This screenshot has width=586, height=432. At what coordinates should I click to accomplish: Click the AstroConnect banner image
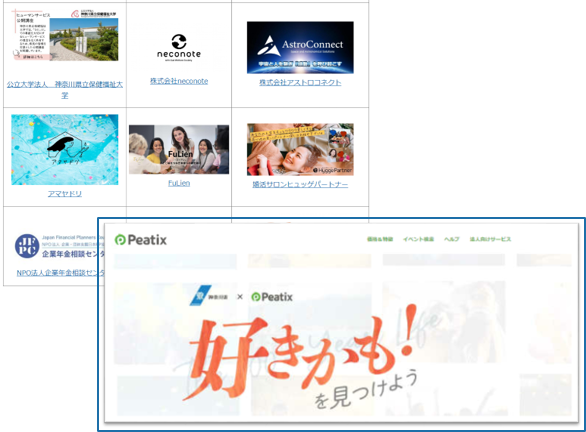pyautogui.click(x=300, y=47)
